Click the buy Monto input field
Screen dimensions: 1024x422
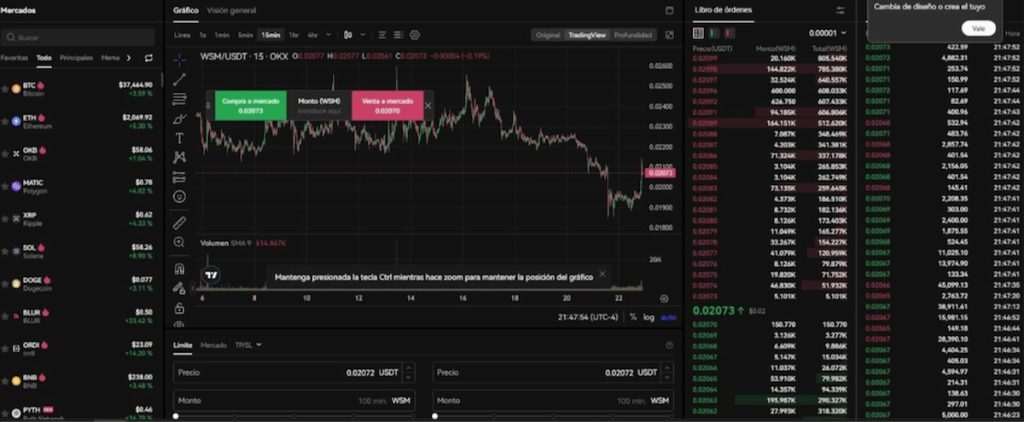click(294, 400)
